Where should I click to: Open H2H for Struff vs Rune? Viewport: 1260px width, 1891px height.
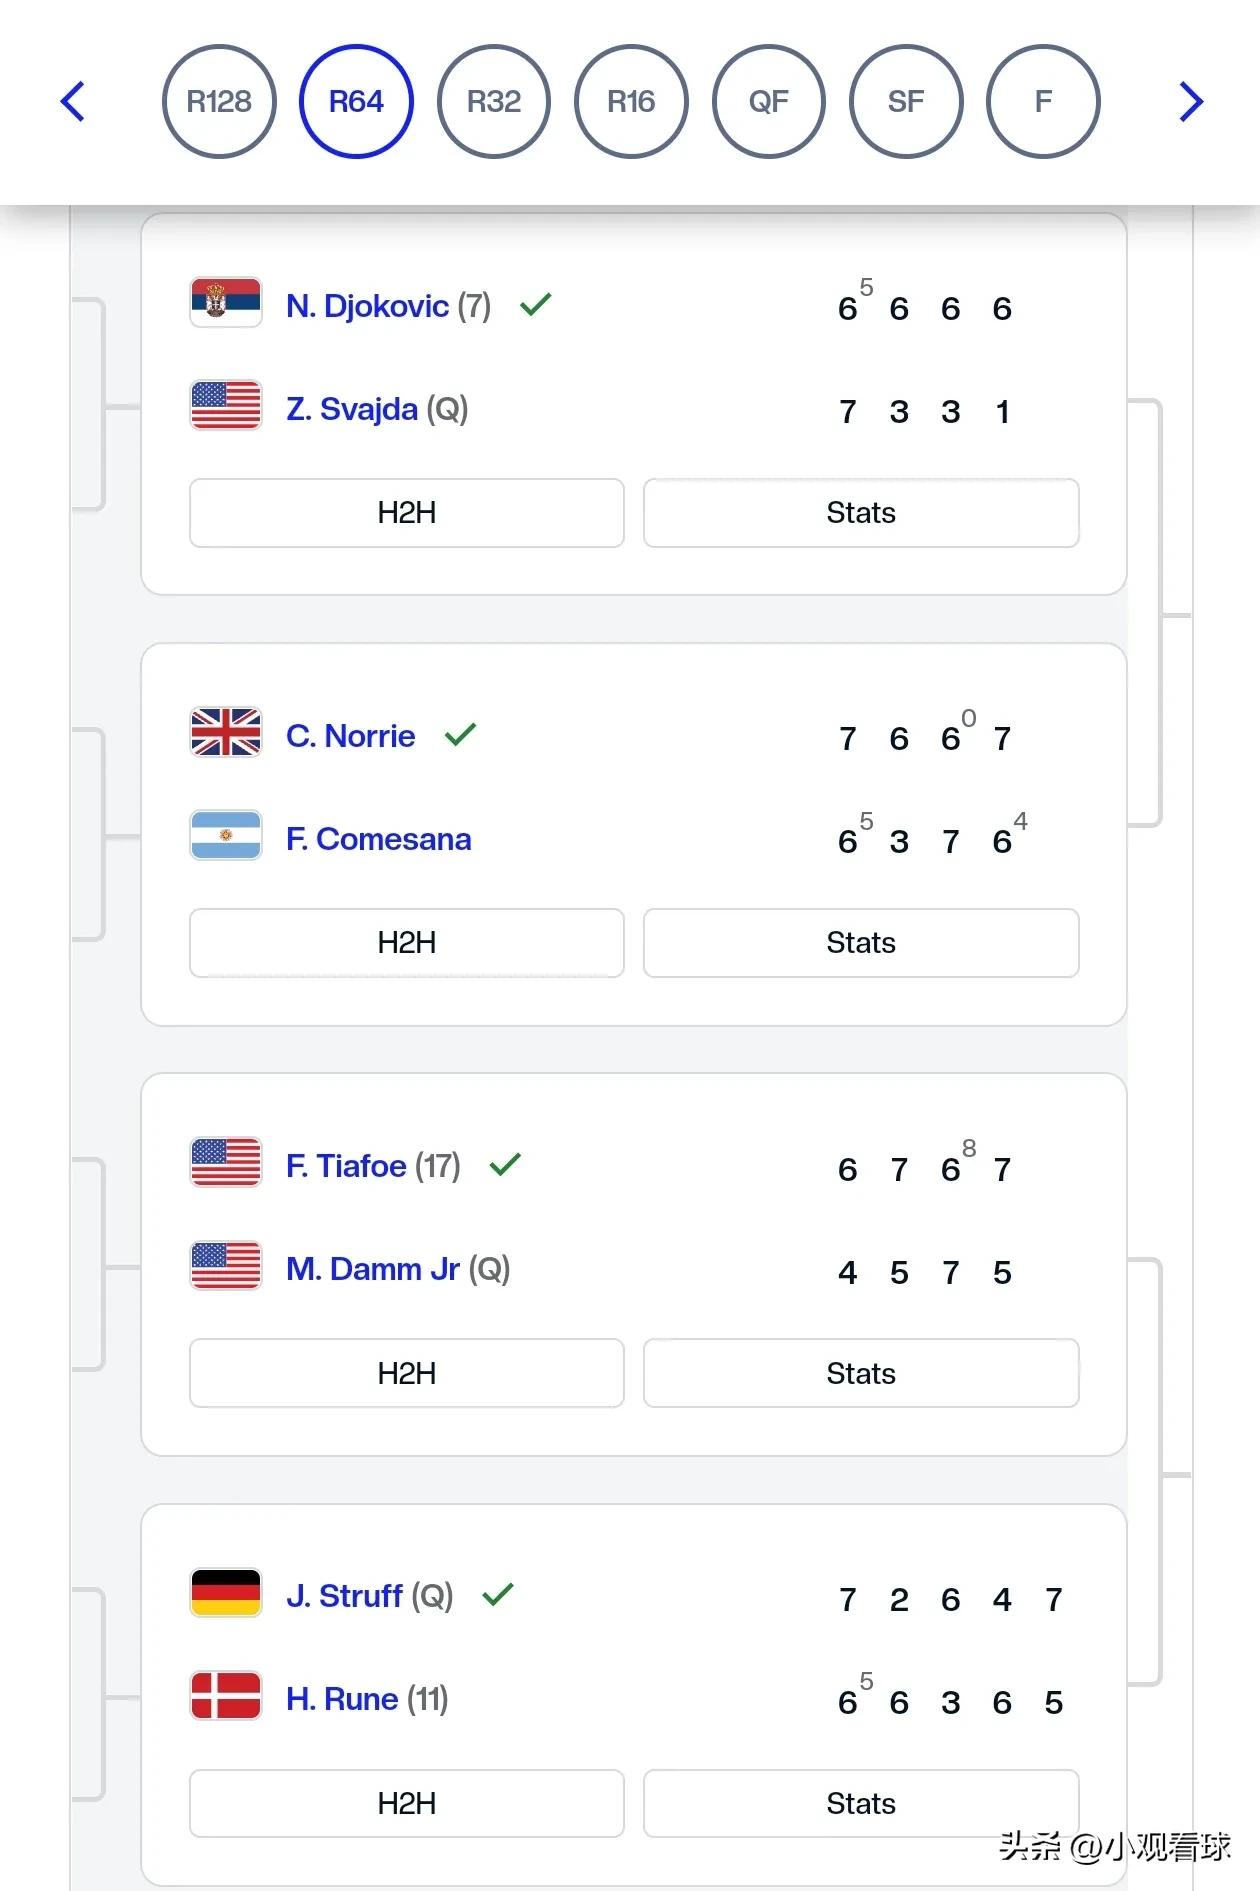pyautogui.click(x=407, y=1803)
